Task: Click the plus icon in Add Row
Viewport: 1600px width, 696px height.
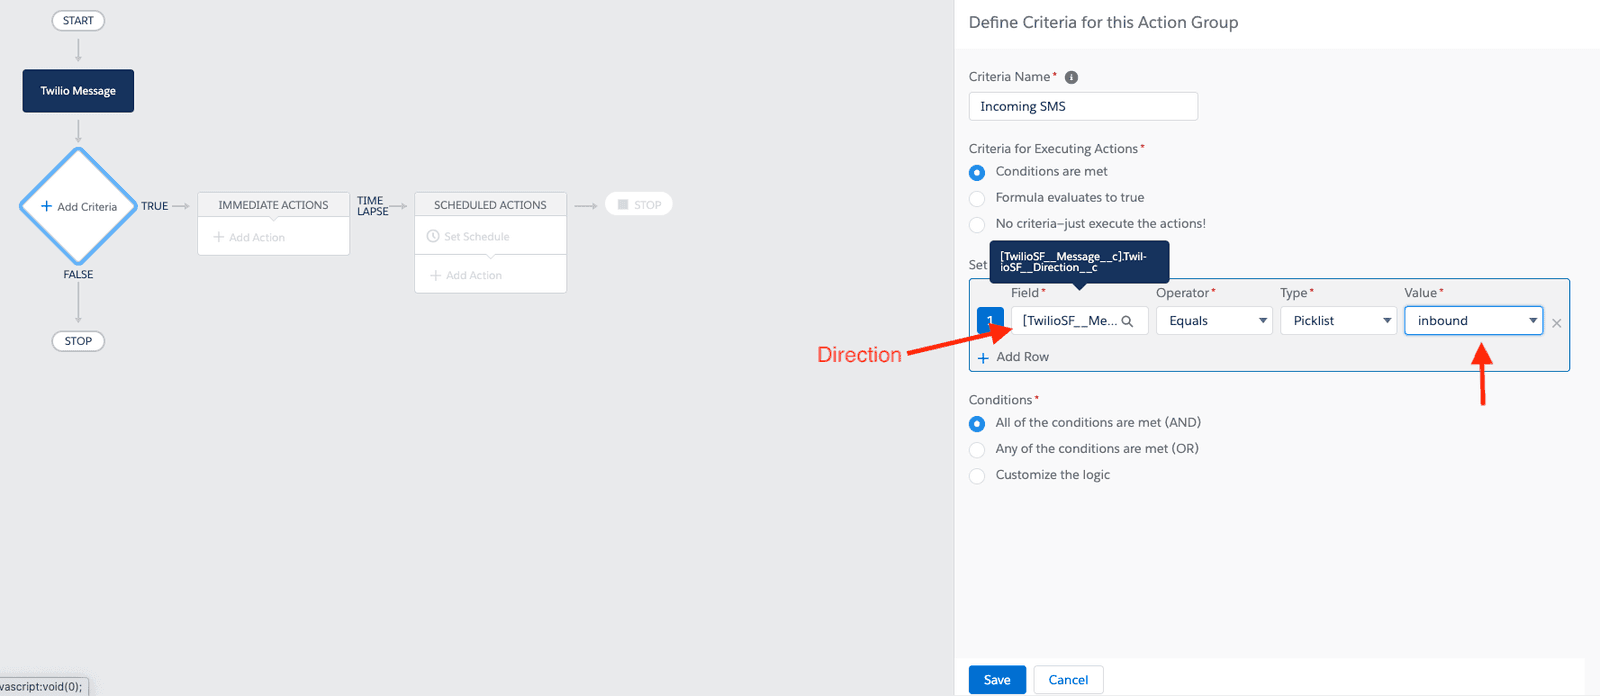Action: [983, 358]
